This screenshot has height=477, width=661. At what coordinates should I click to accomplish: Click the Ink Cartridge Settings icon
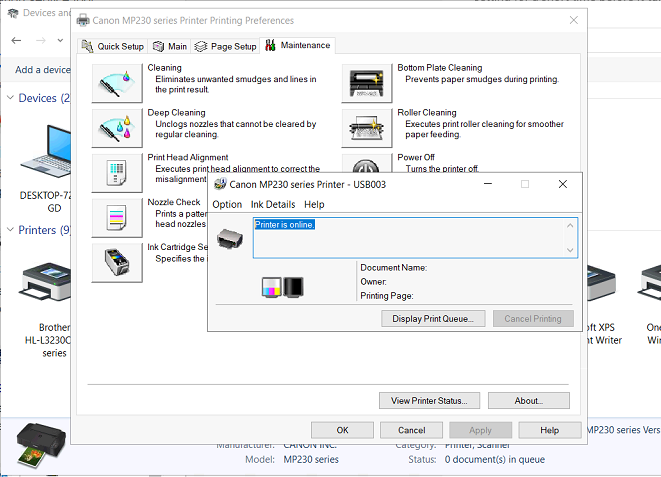coord(117,262)
